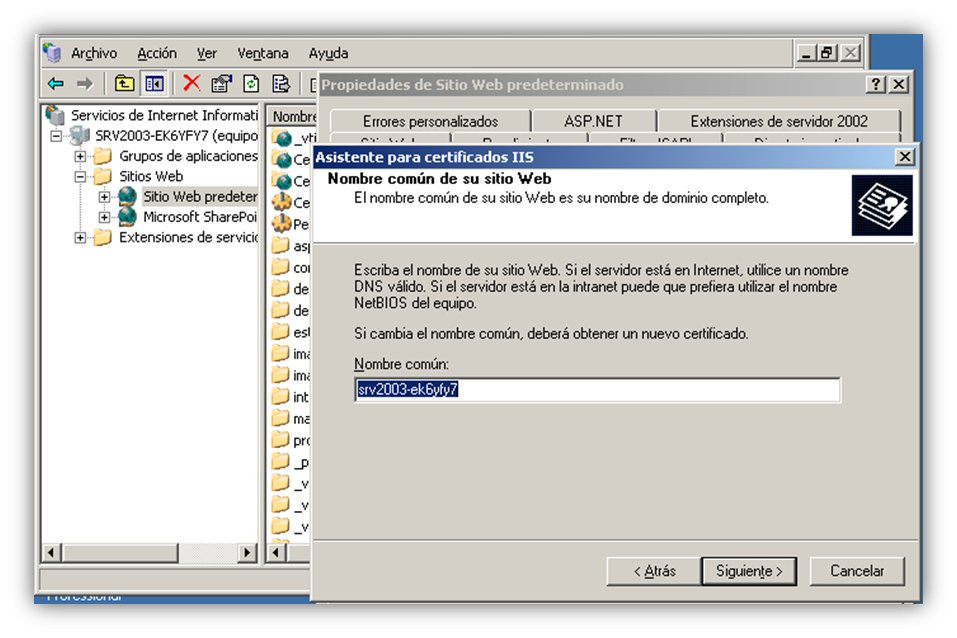Expand the Sitio Web predeterminado node

click(104, 197)
